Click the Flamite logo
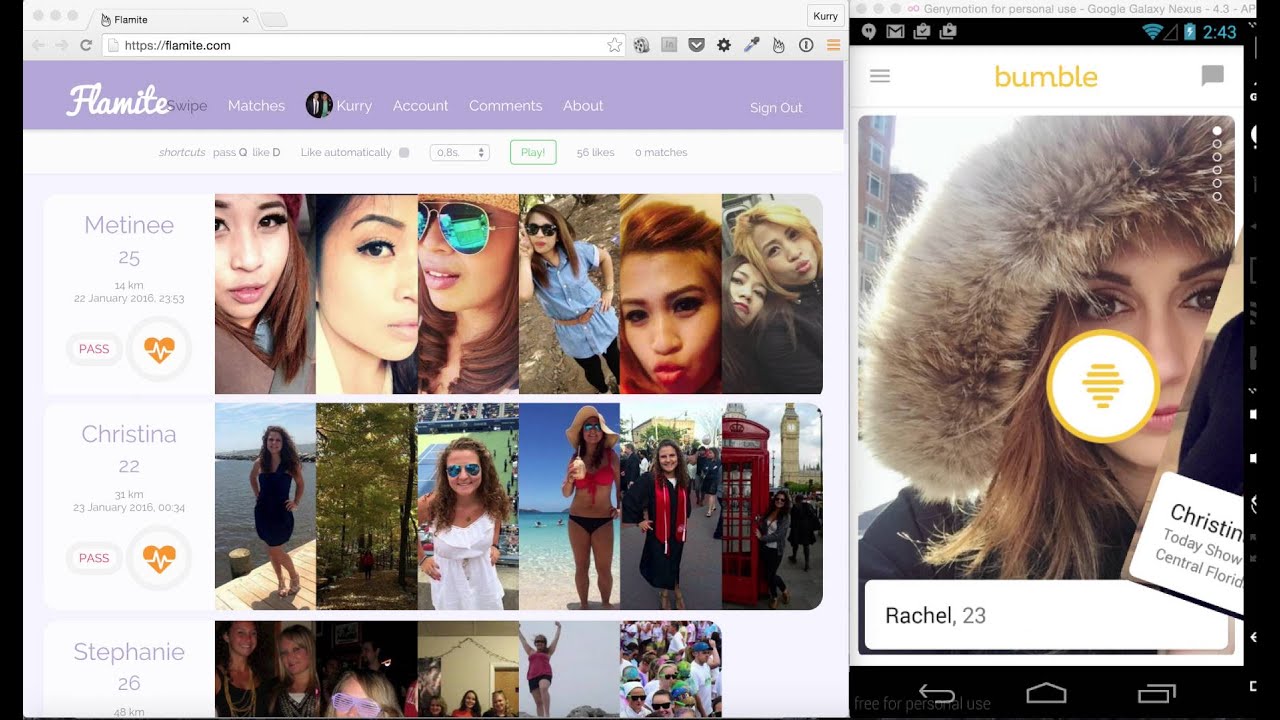 [118, 100]
